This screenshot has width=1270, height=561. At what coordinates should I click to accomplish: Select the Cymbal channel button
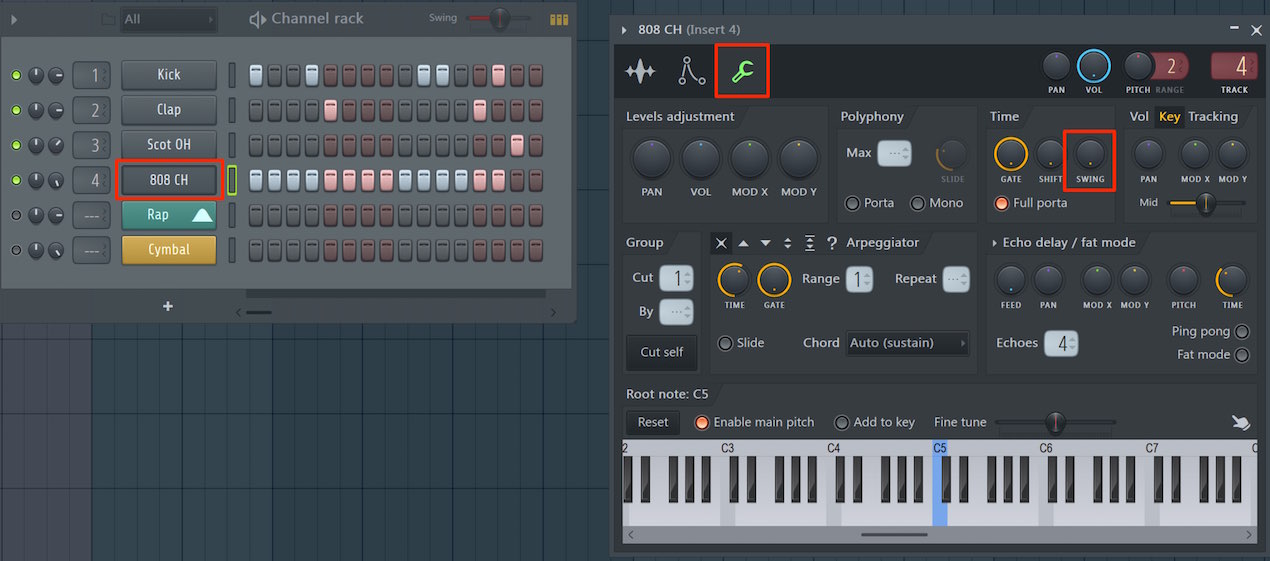tap(169, 250)
